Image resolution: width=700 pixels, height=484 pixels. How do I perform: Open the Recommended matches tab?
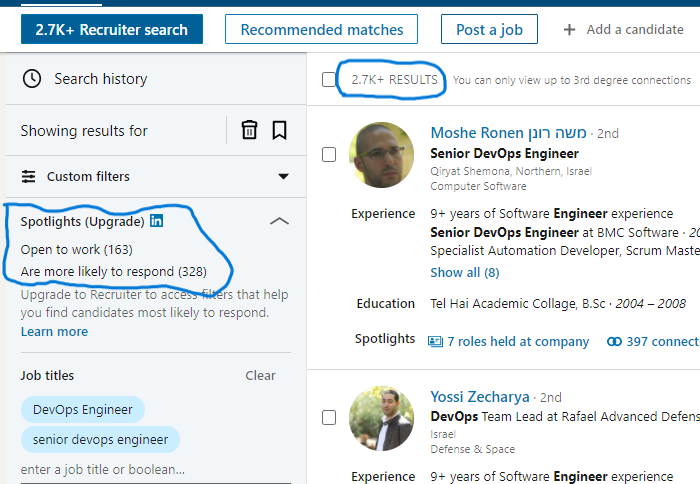(x=322, y=30)
